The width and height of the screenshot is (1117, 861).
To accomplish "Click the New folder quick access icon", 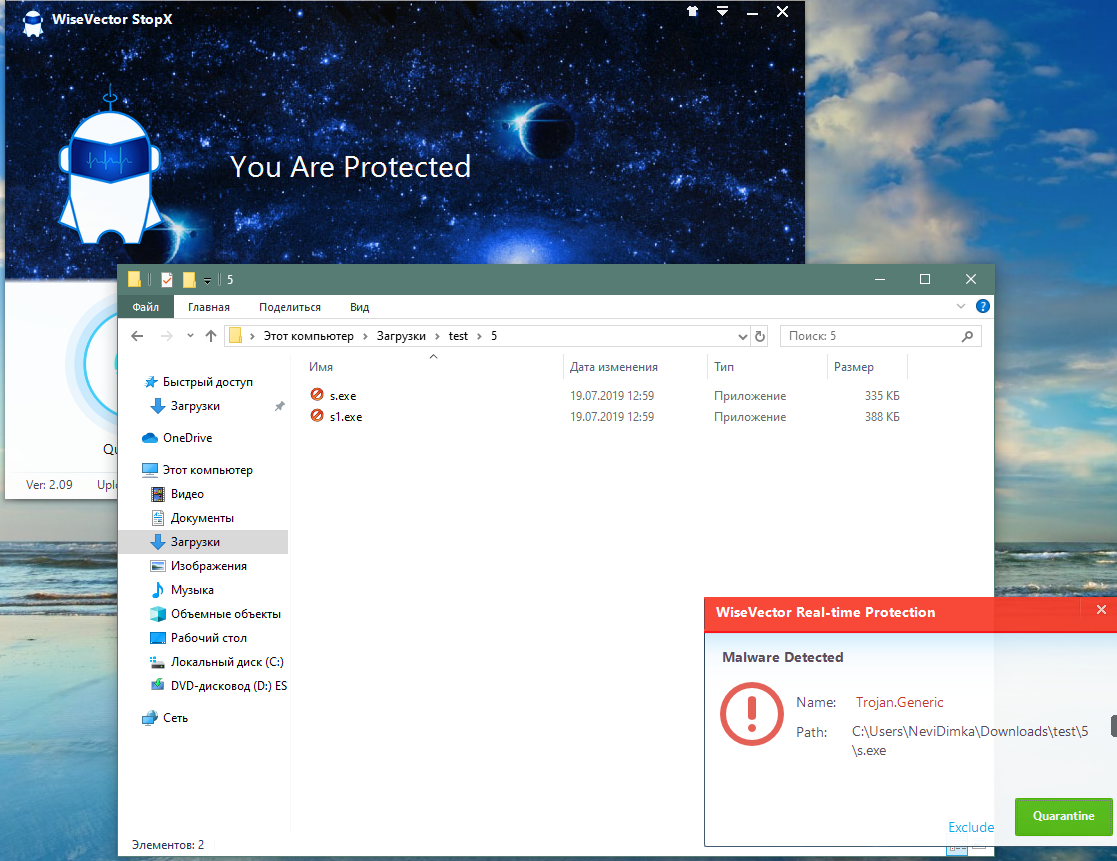I will tap(189, 280).
